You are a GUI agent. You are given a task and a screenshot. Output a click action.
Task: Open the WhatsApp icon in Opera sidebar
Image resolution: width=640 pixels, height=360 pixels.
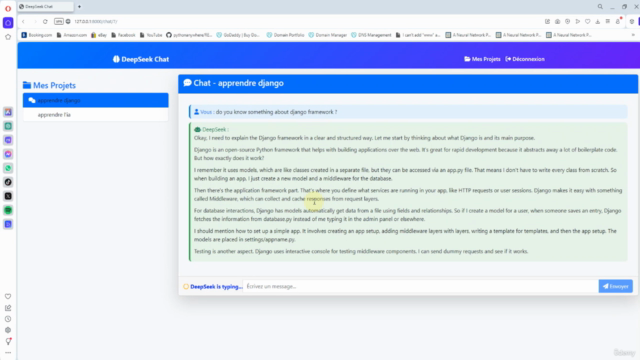click(8, 168)
